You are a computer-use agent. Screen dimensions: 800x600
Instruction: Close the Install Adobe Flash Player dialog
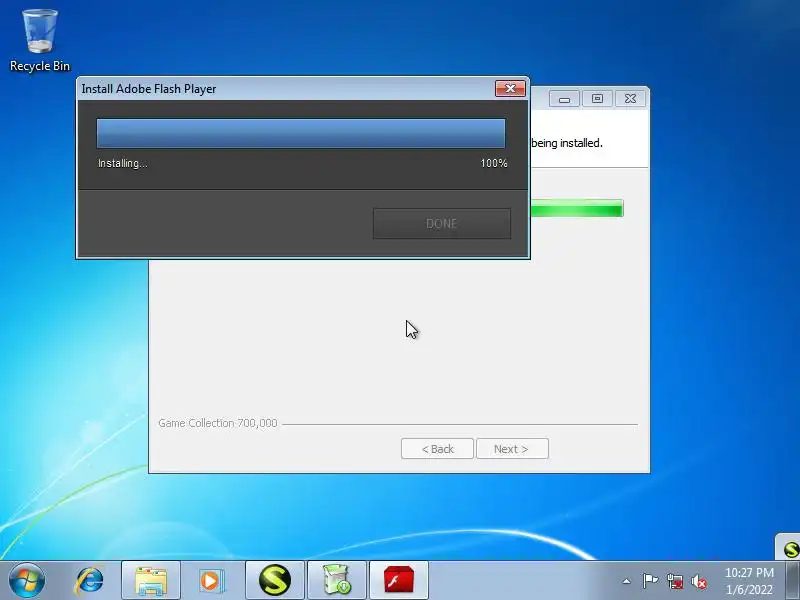(x=510, y=88)
